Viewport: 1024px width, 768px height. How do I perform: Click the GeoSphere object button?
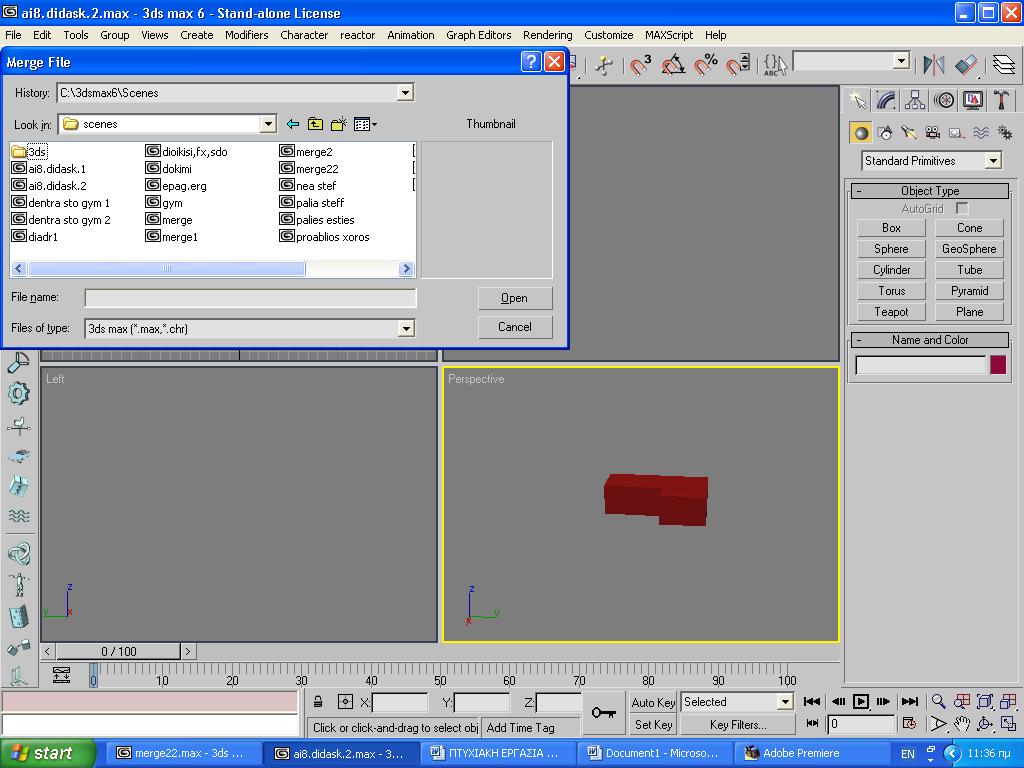tap(969, 249)
